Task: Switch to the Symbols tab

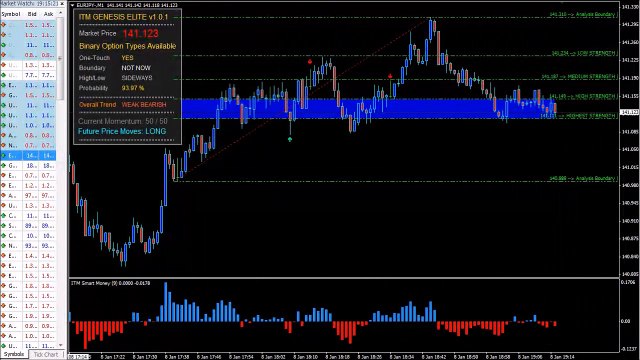Action: tap(14, 354)
